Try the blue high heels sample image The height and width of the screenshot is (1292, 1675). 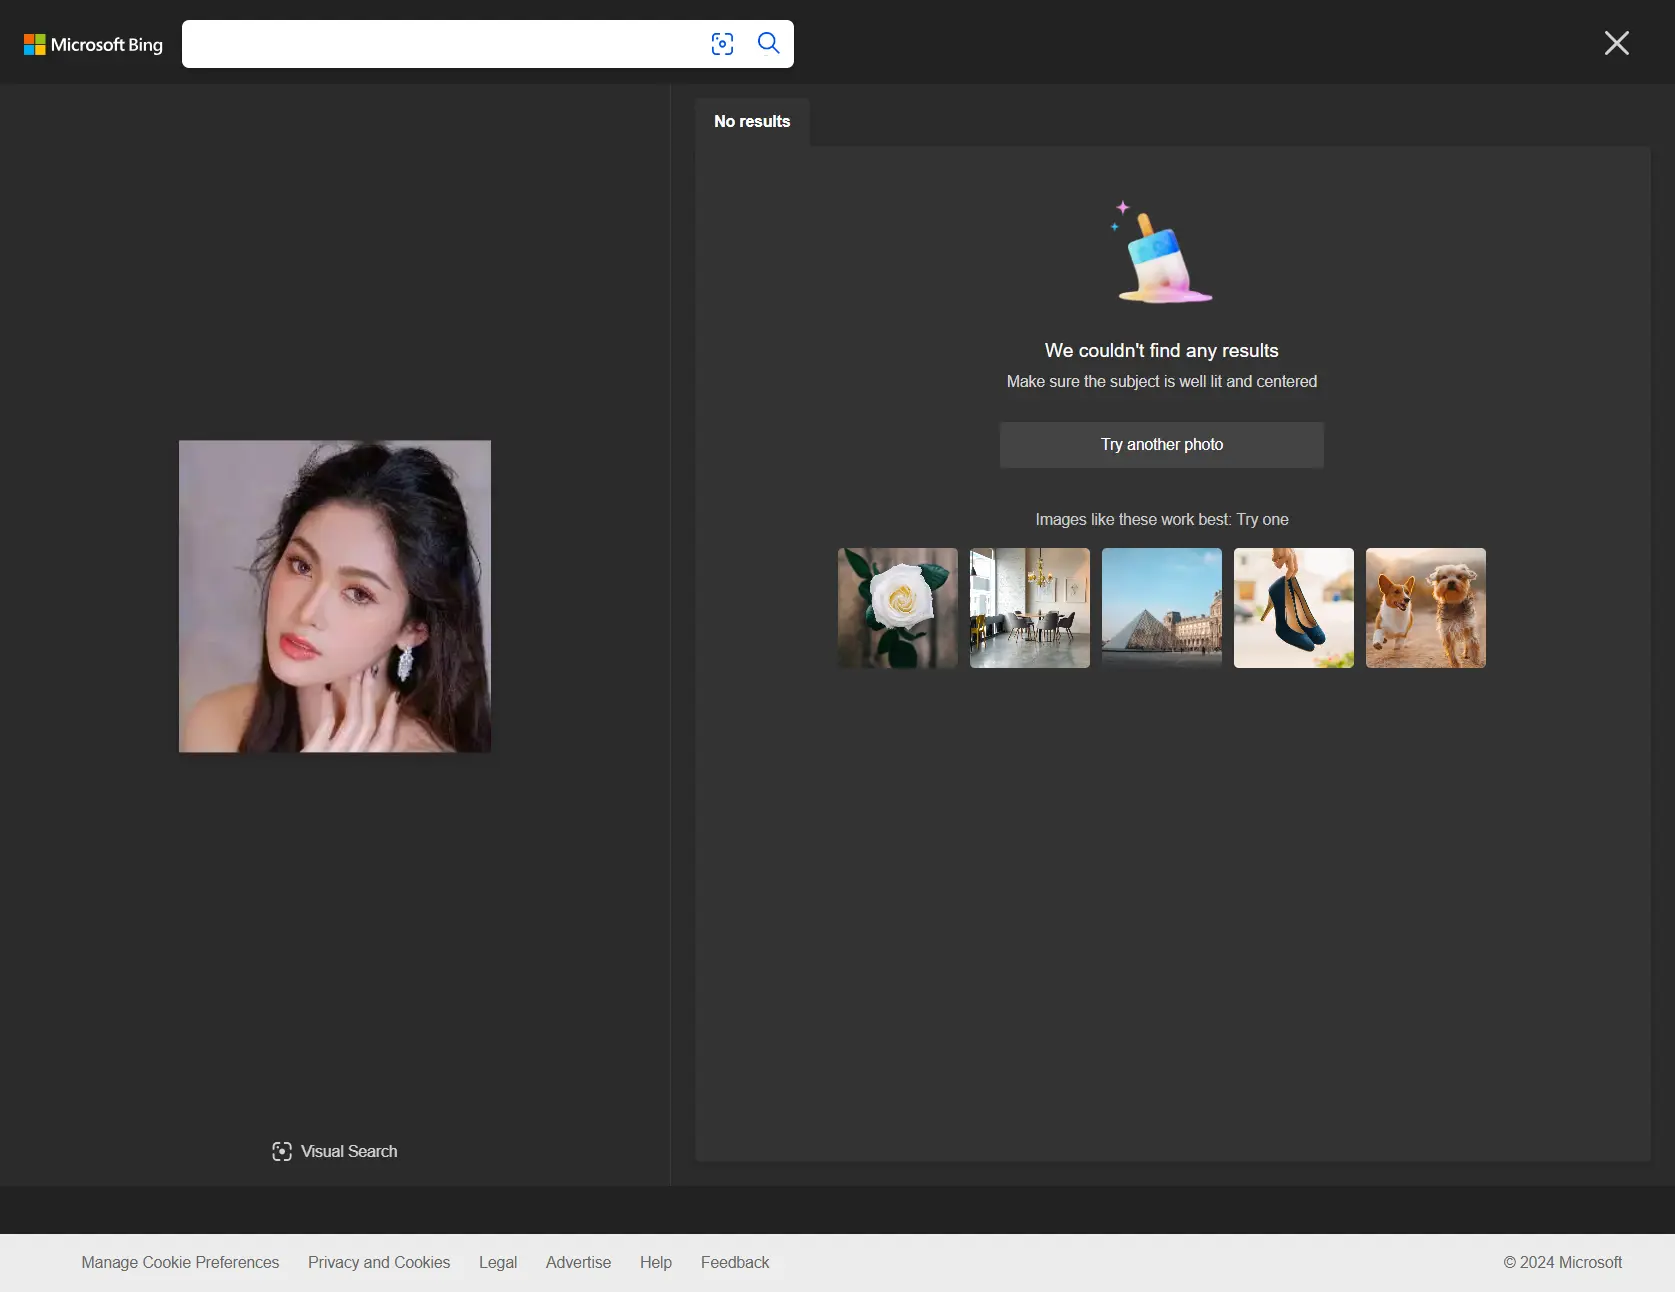pyautogui.click(x=1293, y=608)
